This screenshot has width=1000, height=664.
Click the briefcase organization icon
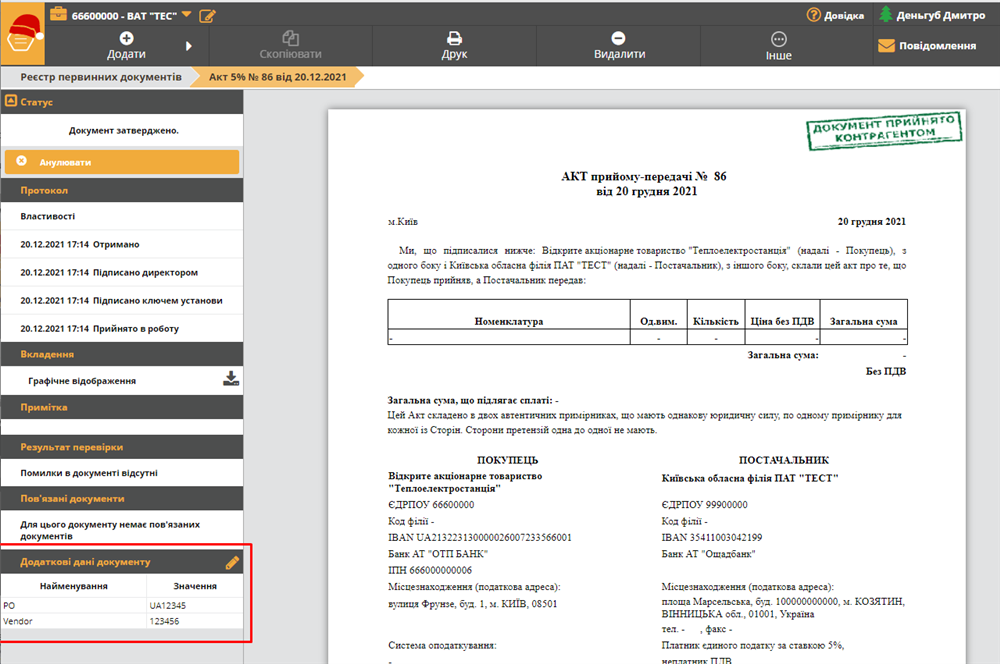(x=58, y=13)
